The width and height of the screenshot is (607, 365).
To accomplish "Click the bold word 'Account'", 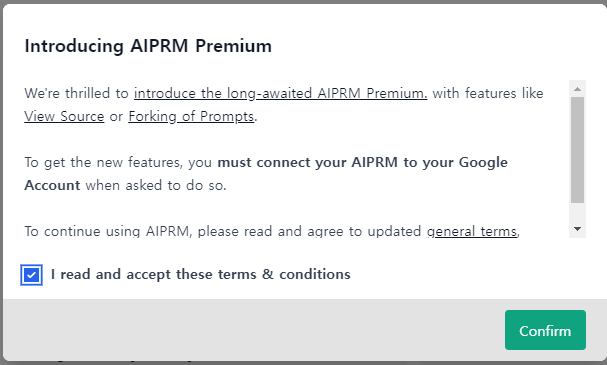I will pos(52,185).
